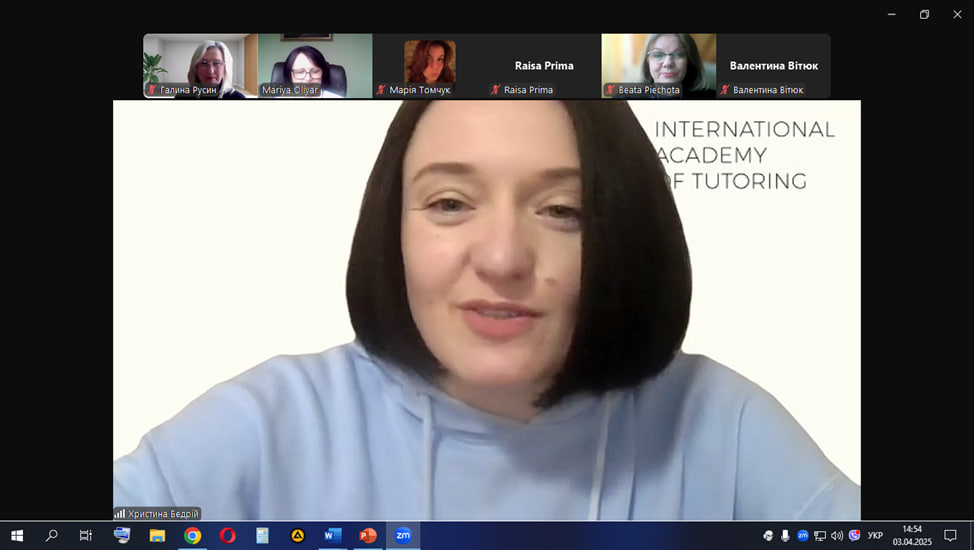Open the Task View icon

pyautogui.click(x=86, y=536)
